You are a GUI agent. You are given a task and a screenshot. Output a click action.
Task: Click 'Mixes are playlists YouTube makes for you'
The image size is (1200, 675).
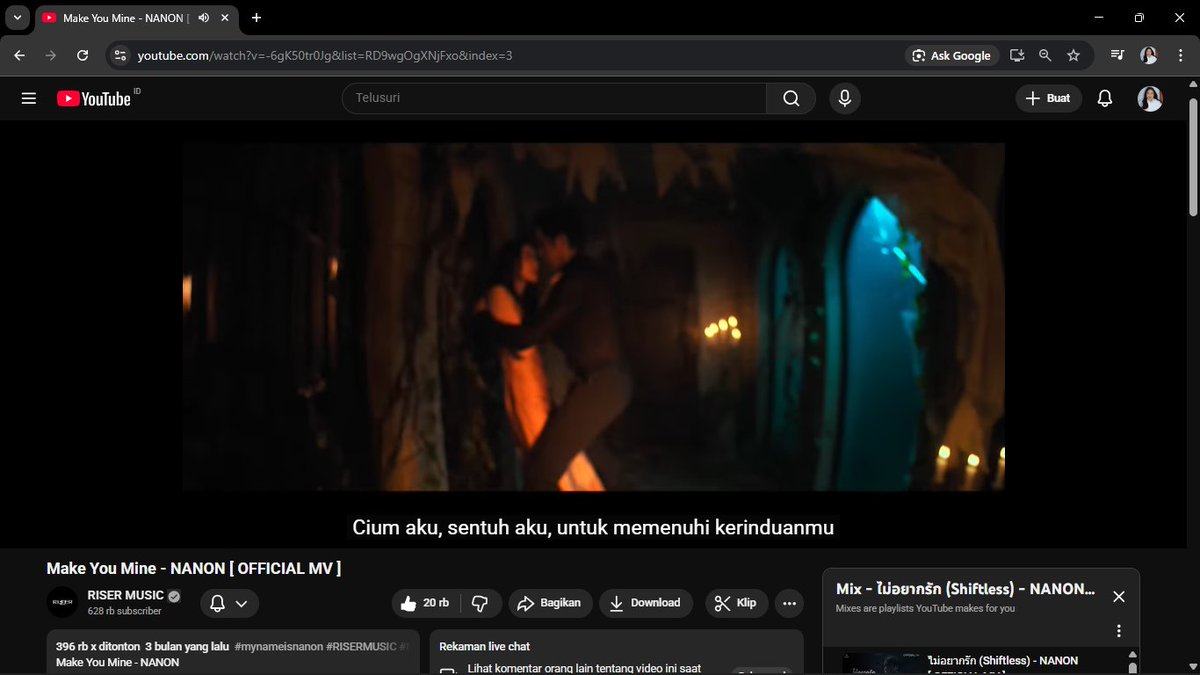[925, 608]
